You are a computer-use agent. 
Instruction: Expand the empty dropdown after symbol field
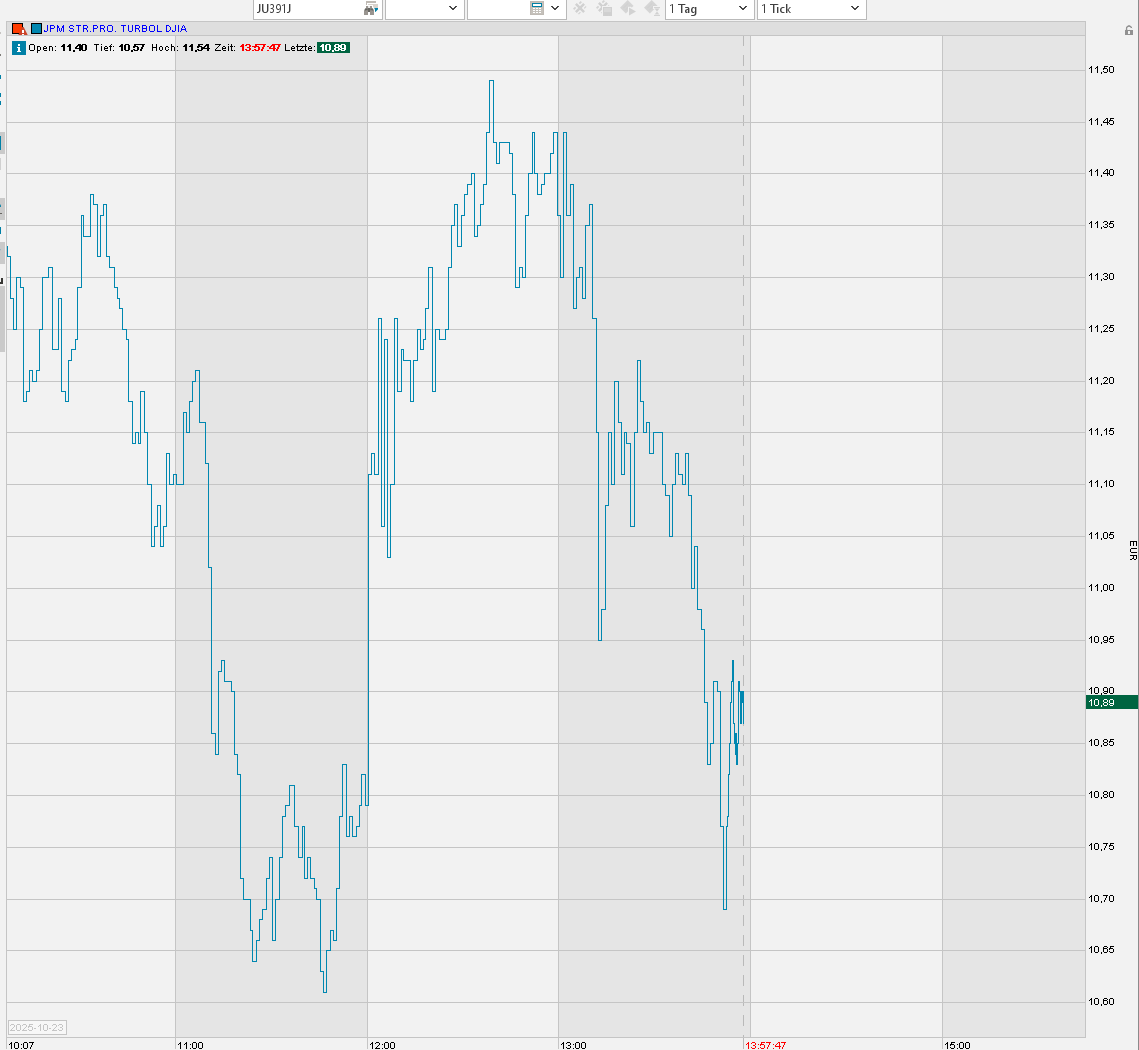tap(425, 9)
